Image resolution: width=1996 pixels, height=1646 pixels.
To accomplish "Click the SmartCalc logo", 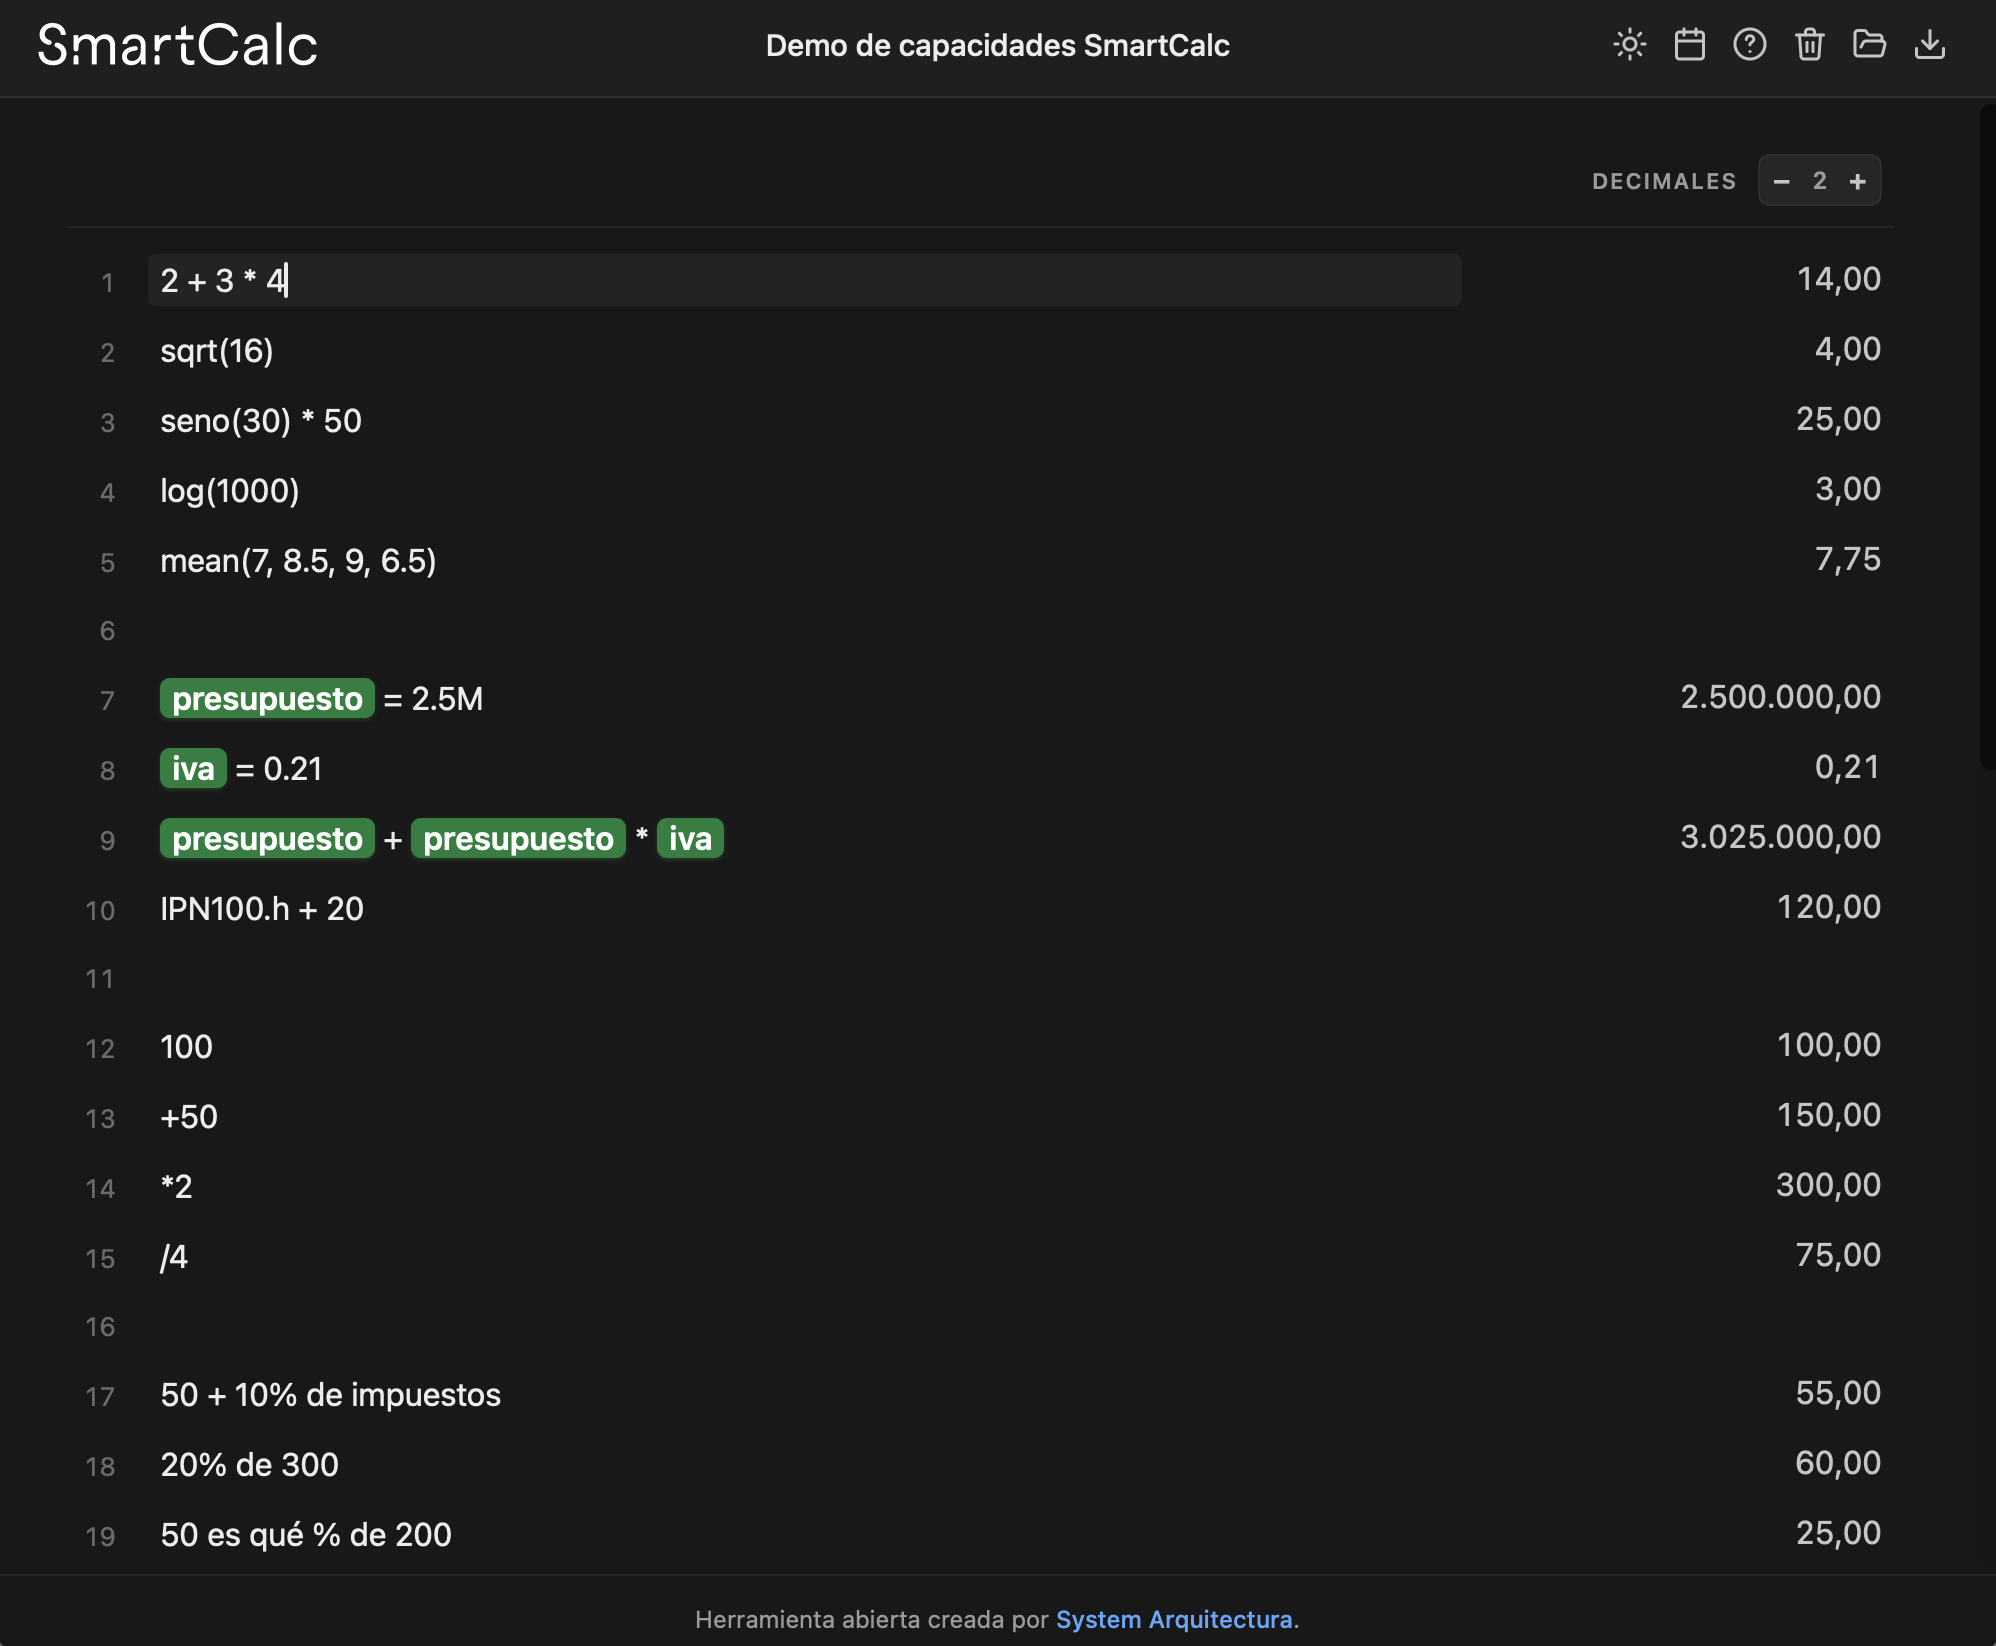I will [x=177, y=45].
